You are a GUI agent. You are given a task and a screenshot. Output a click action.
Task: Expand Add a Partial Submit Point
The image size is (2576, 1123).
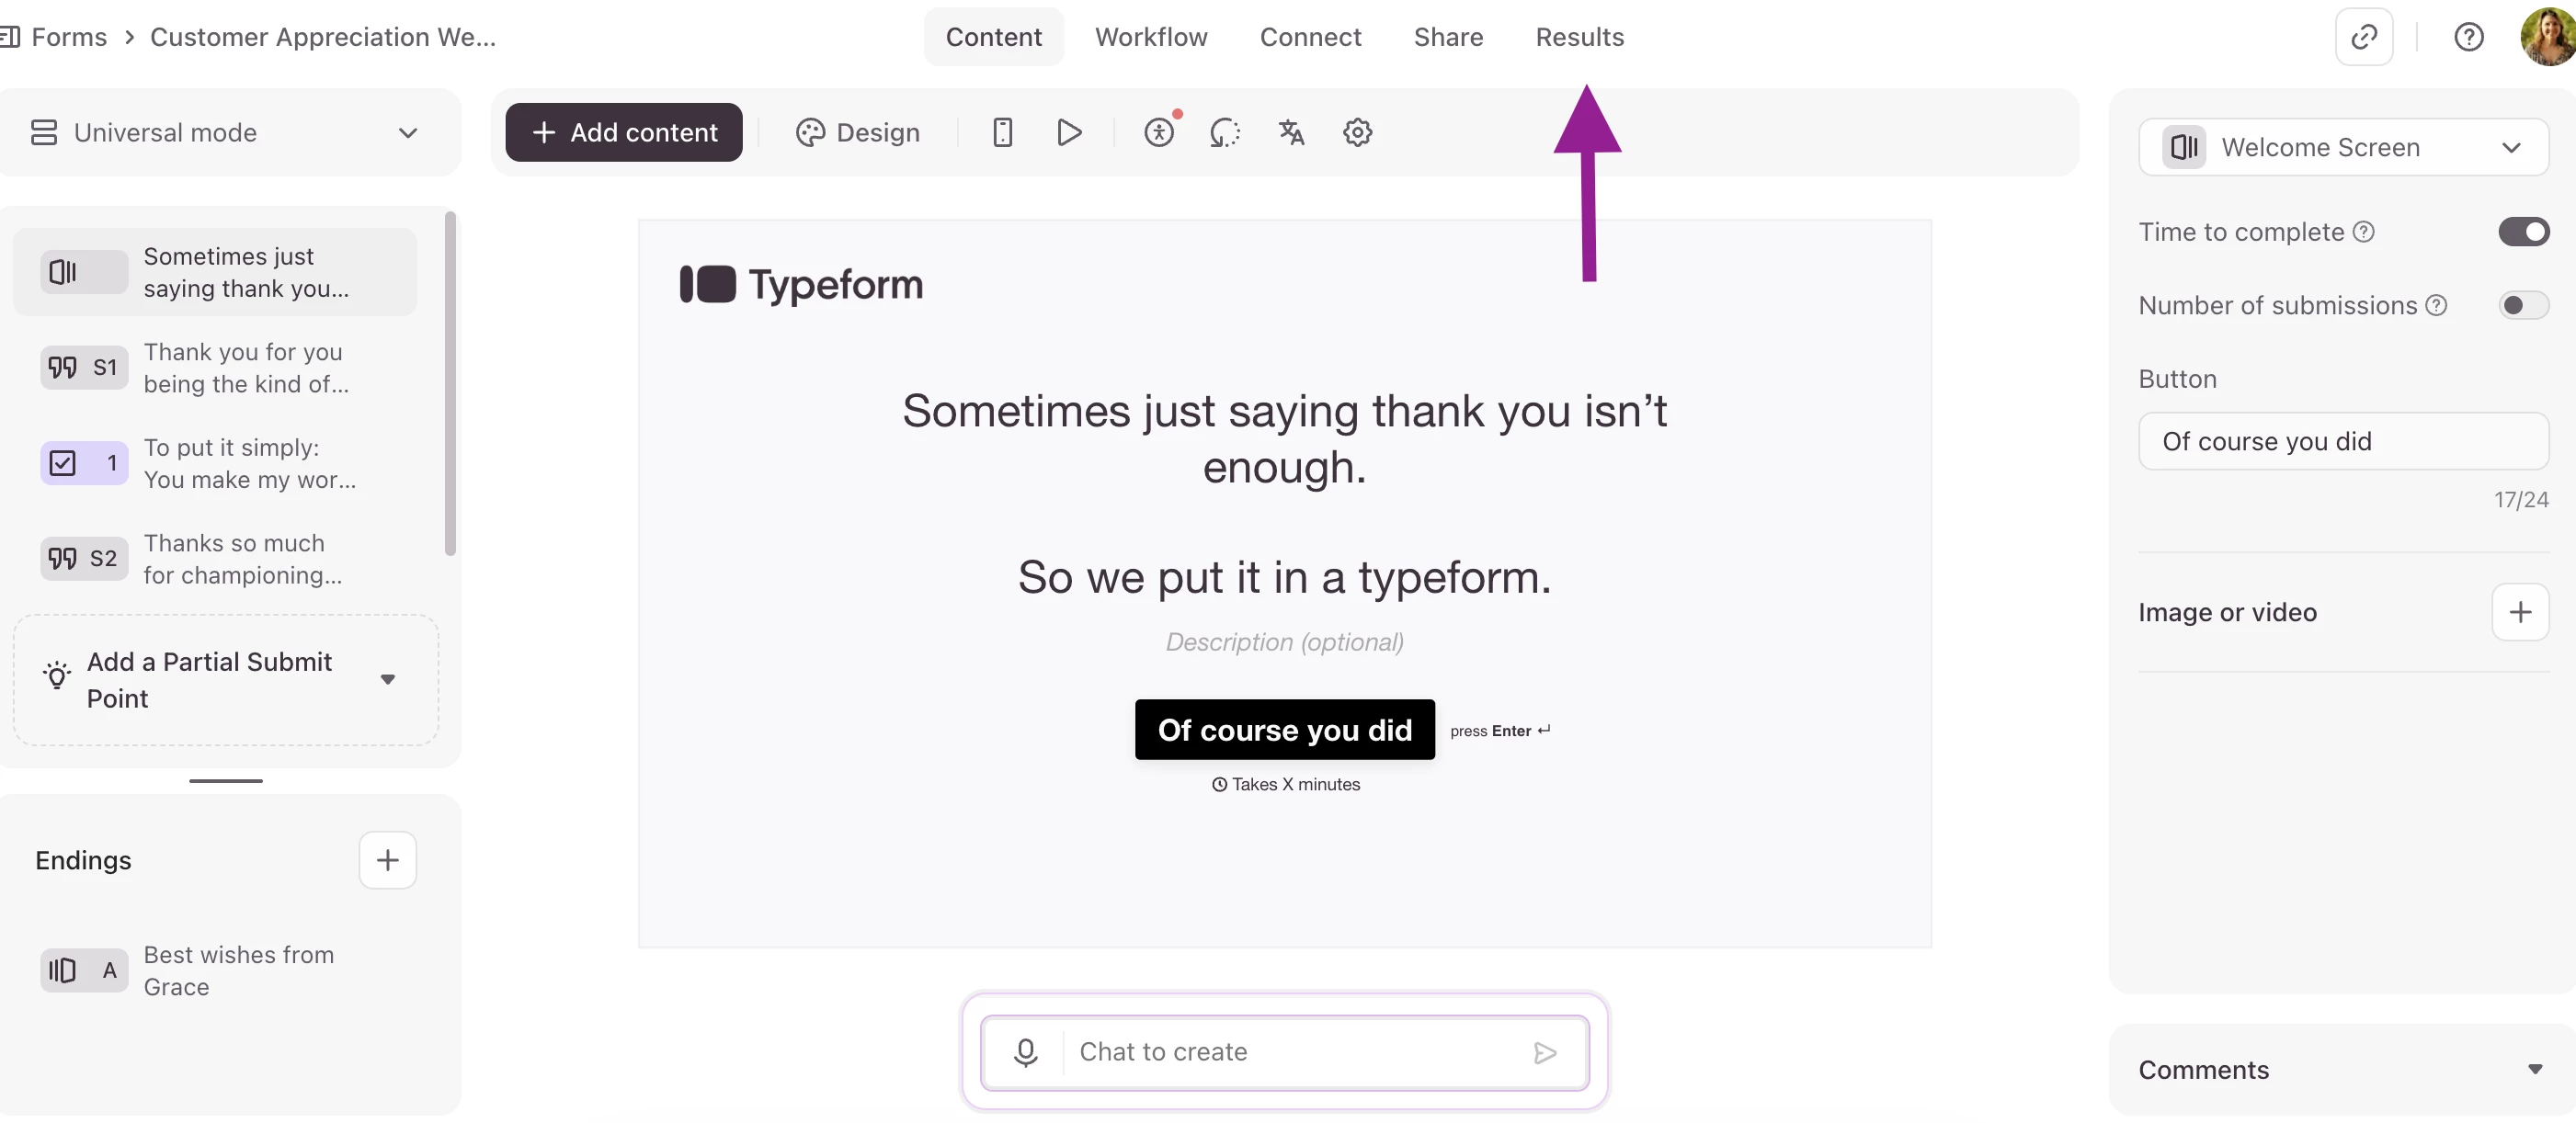pos(387,680)
